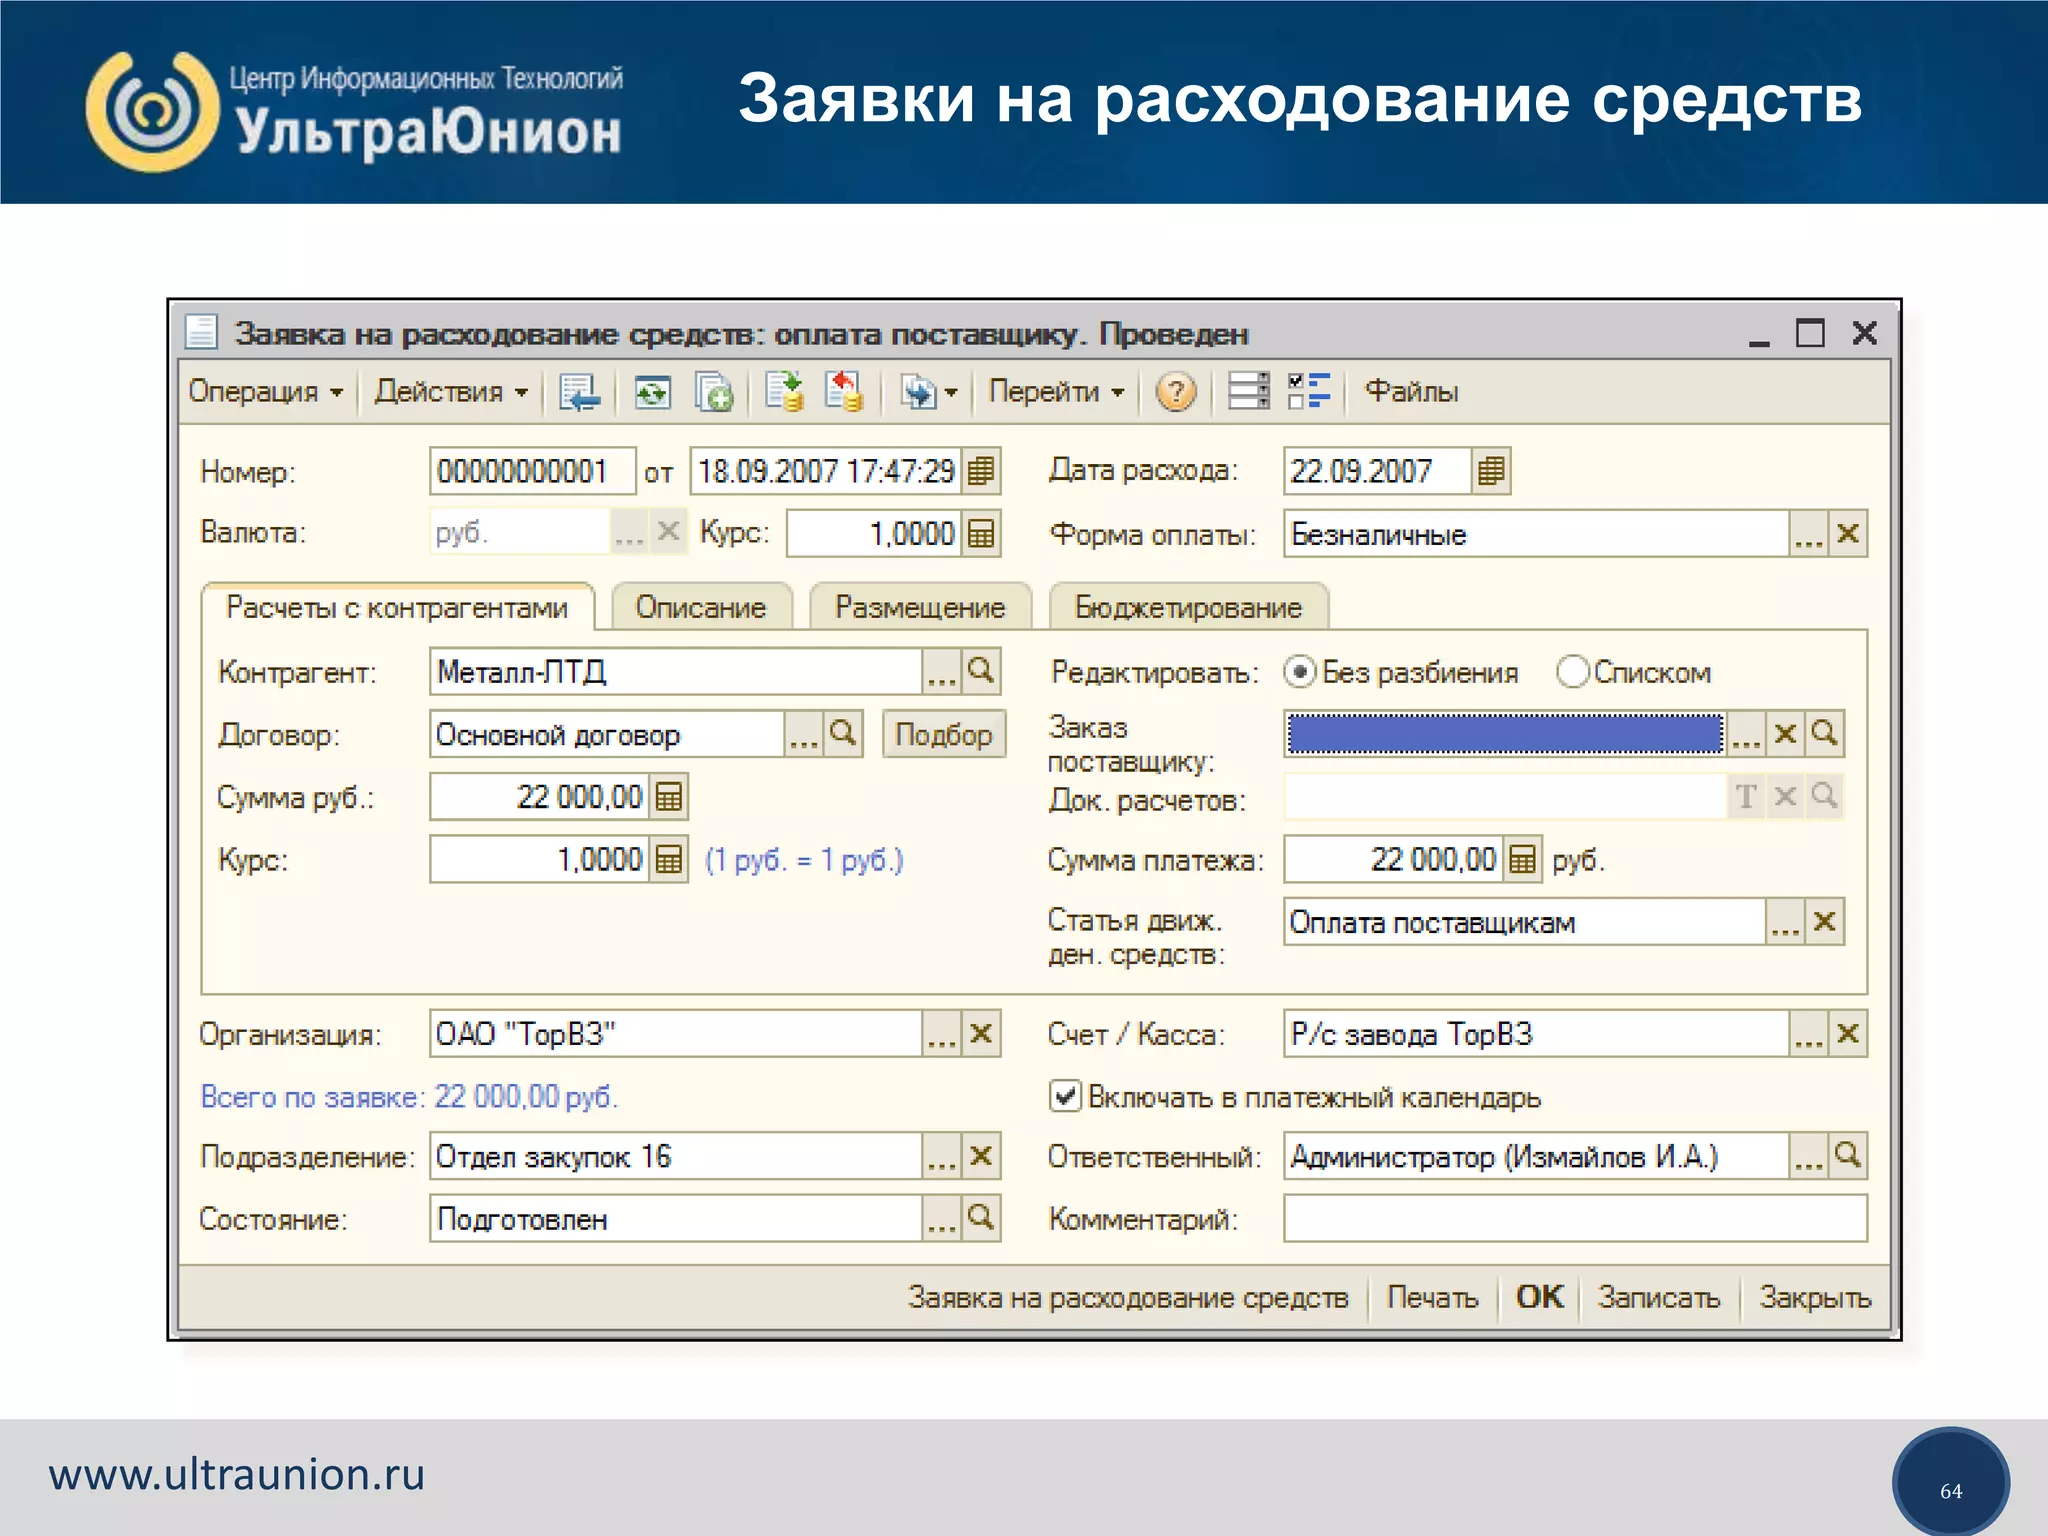2048x1536 pixels.
Task: Switch to the Описание tab
Action: [701, 607]
